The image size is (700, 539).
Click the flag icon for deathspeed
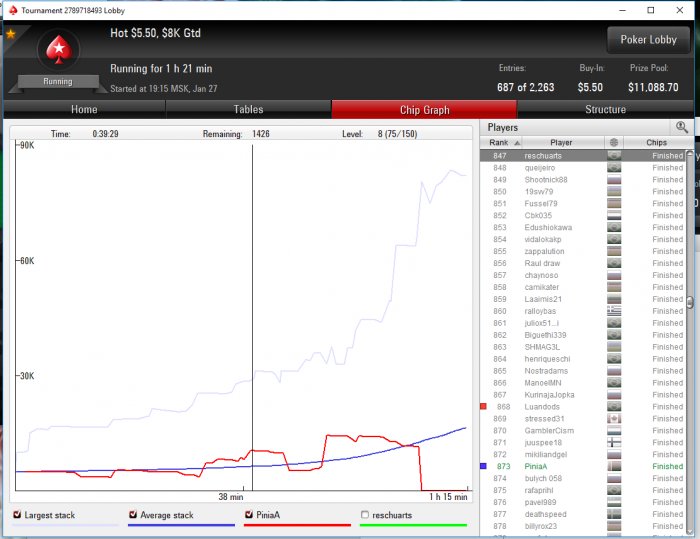click(614, 514)
